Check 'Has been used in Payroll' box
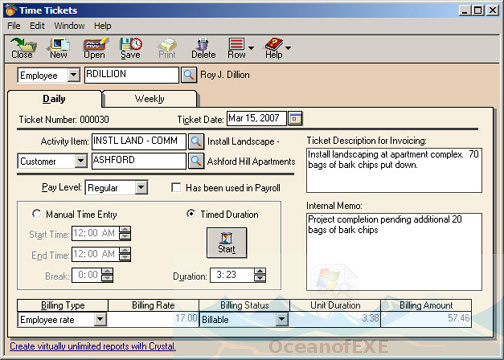Screen dimensions: 504x360 pos(176,187)
